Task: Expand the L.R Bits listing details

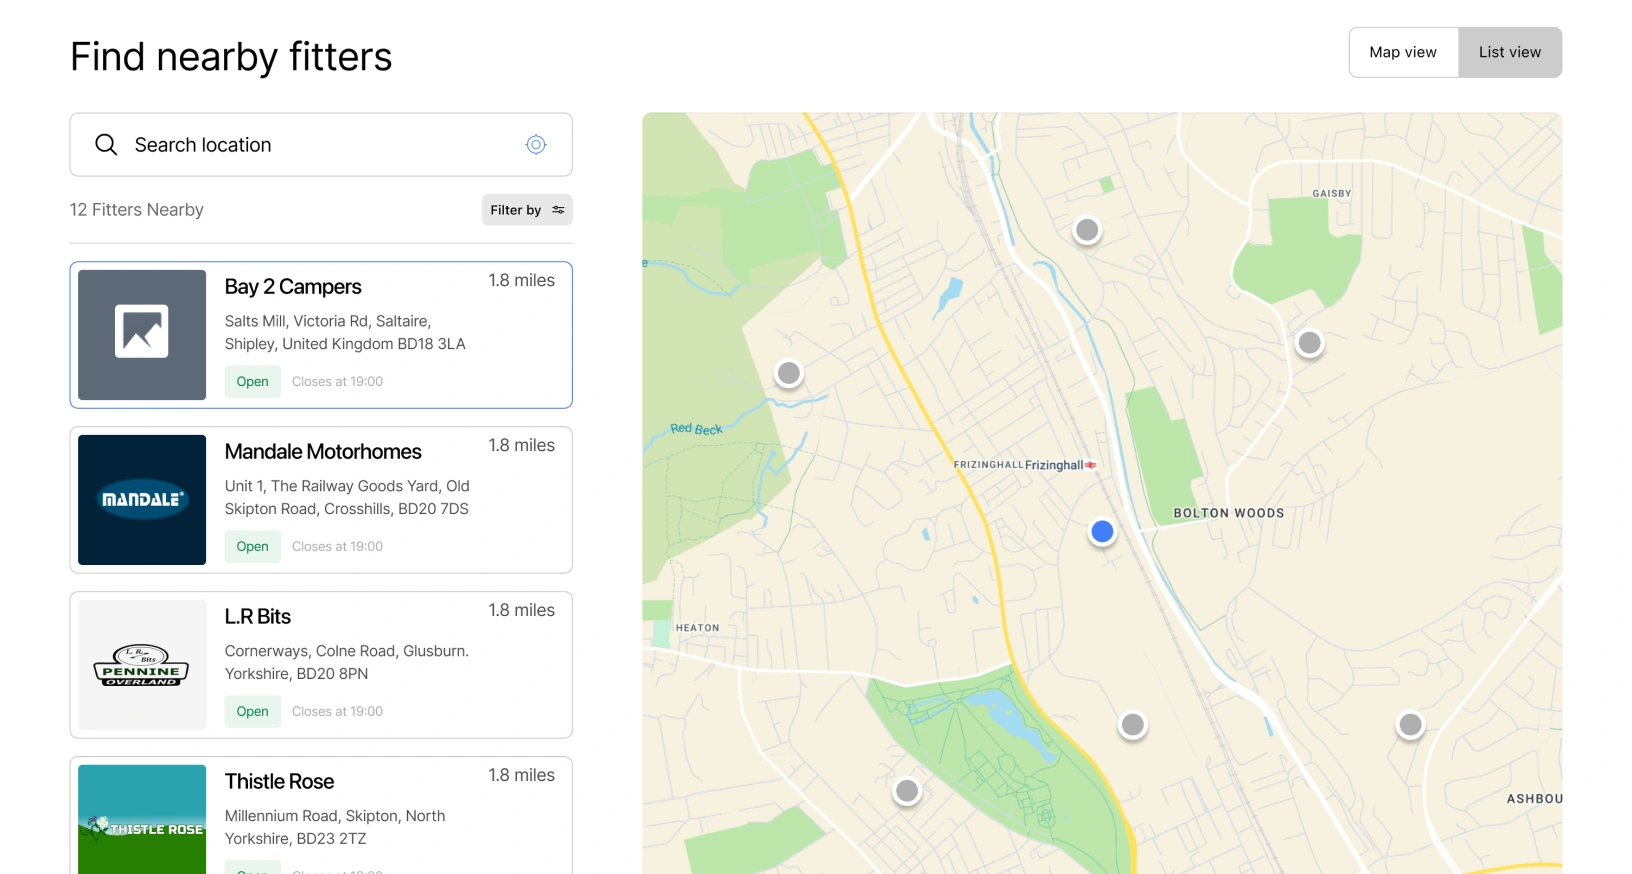Action: coord(320,665)
